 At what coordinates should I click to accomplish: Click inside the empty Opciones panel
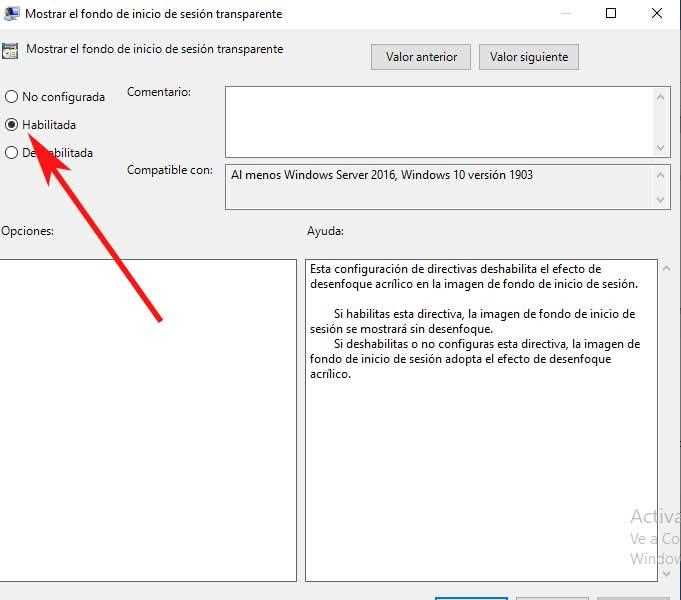(148, 420)
